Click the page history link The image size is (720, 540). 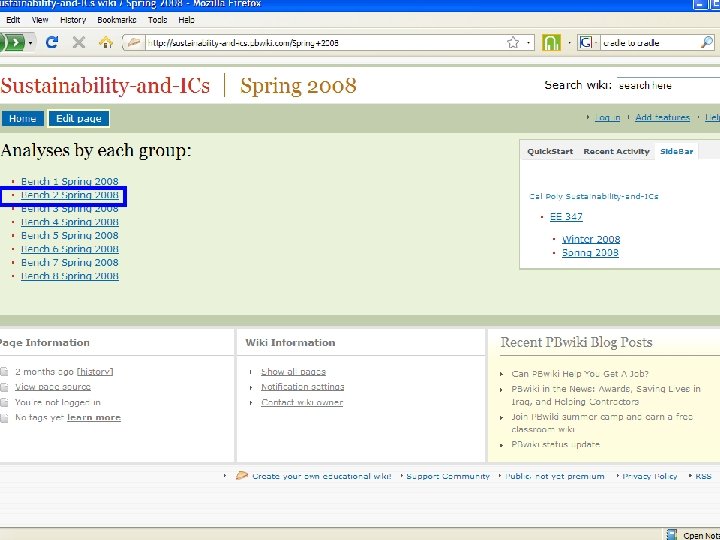(95, 371)
